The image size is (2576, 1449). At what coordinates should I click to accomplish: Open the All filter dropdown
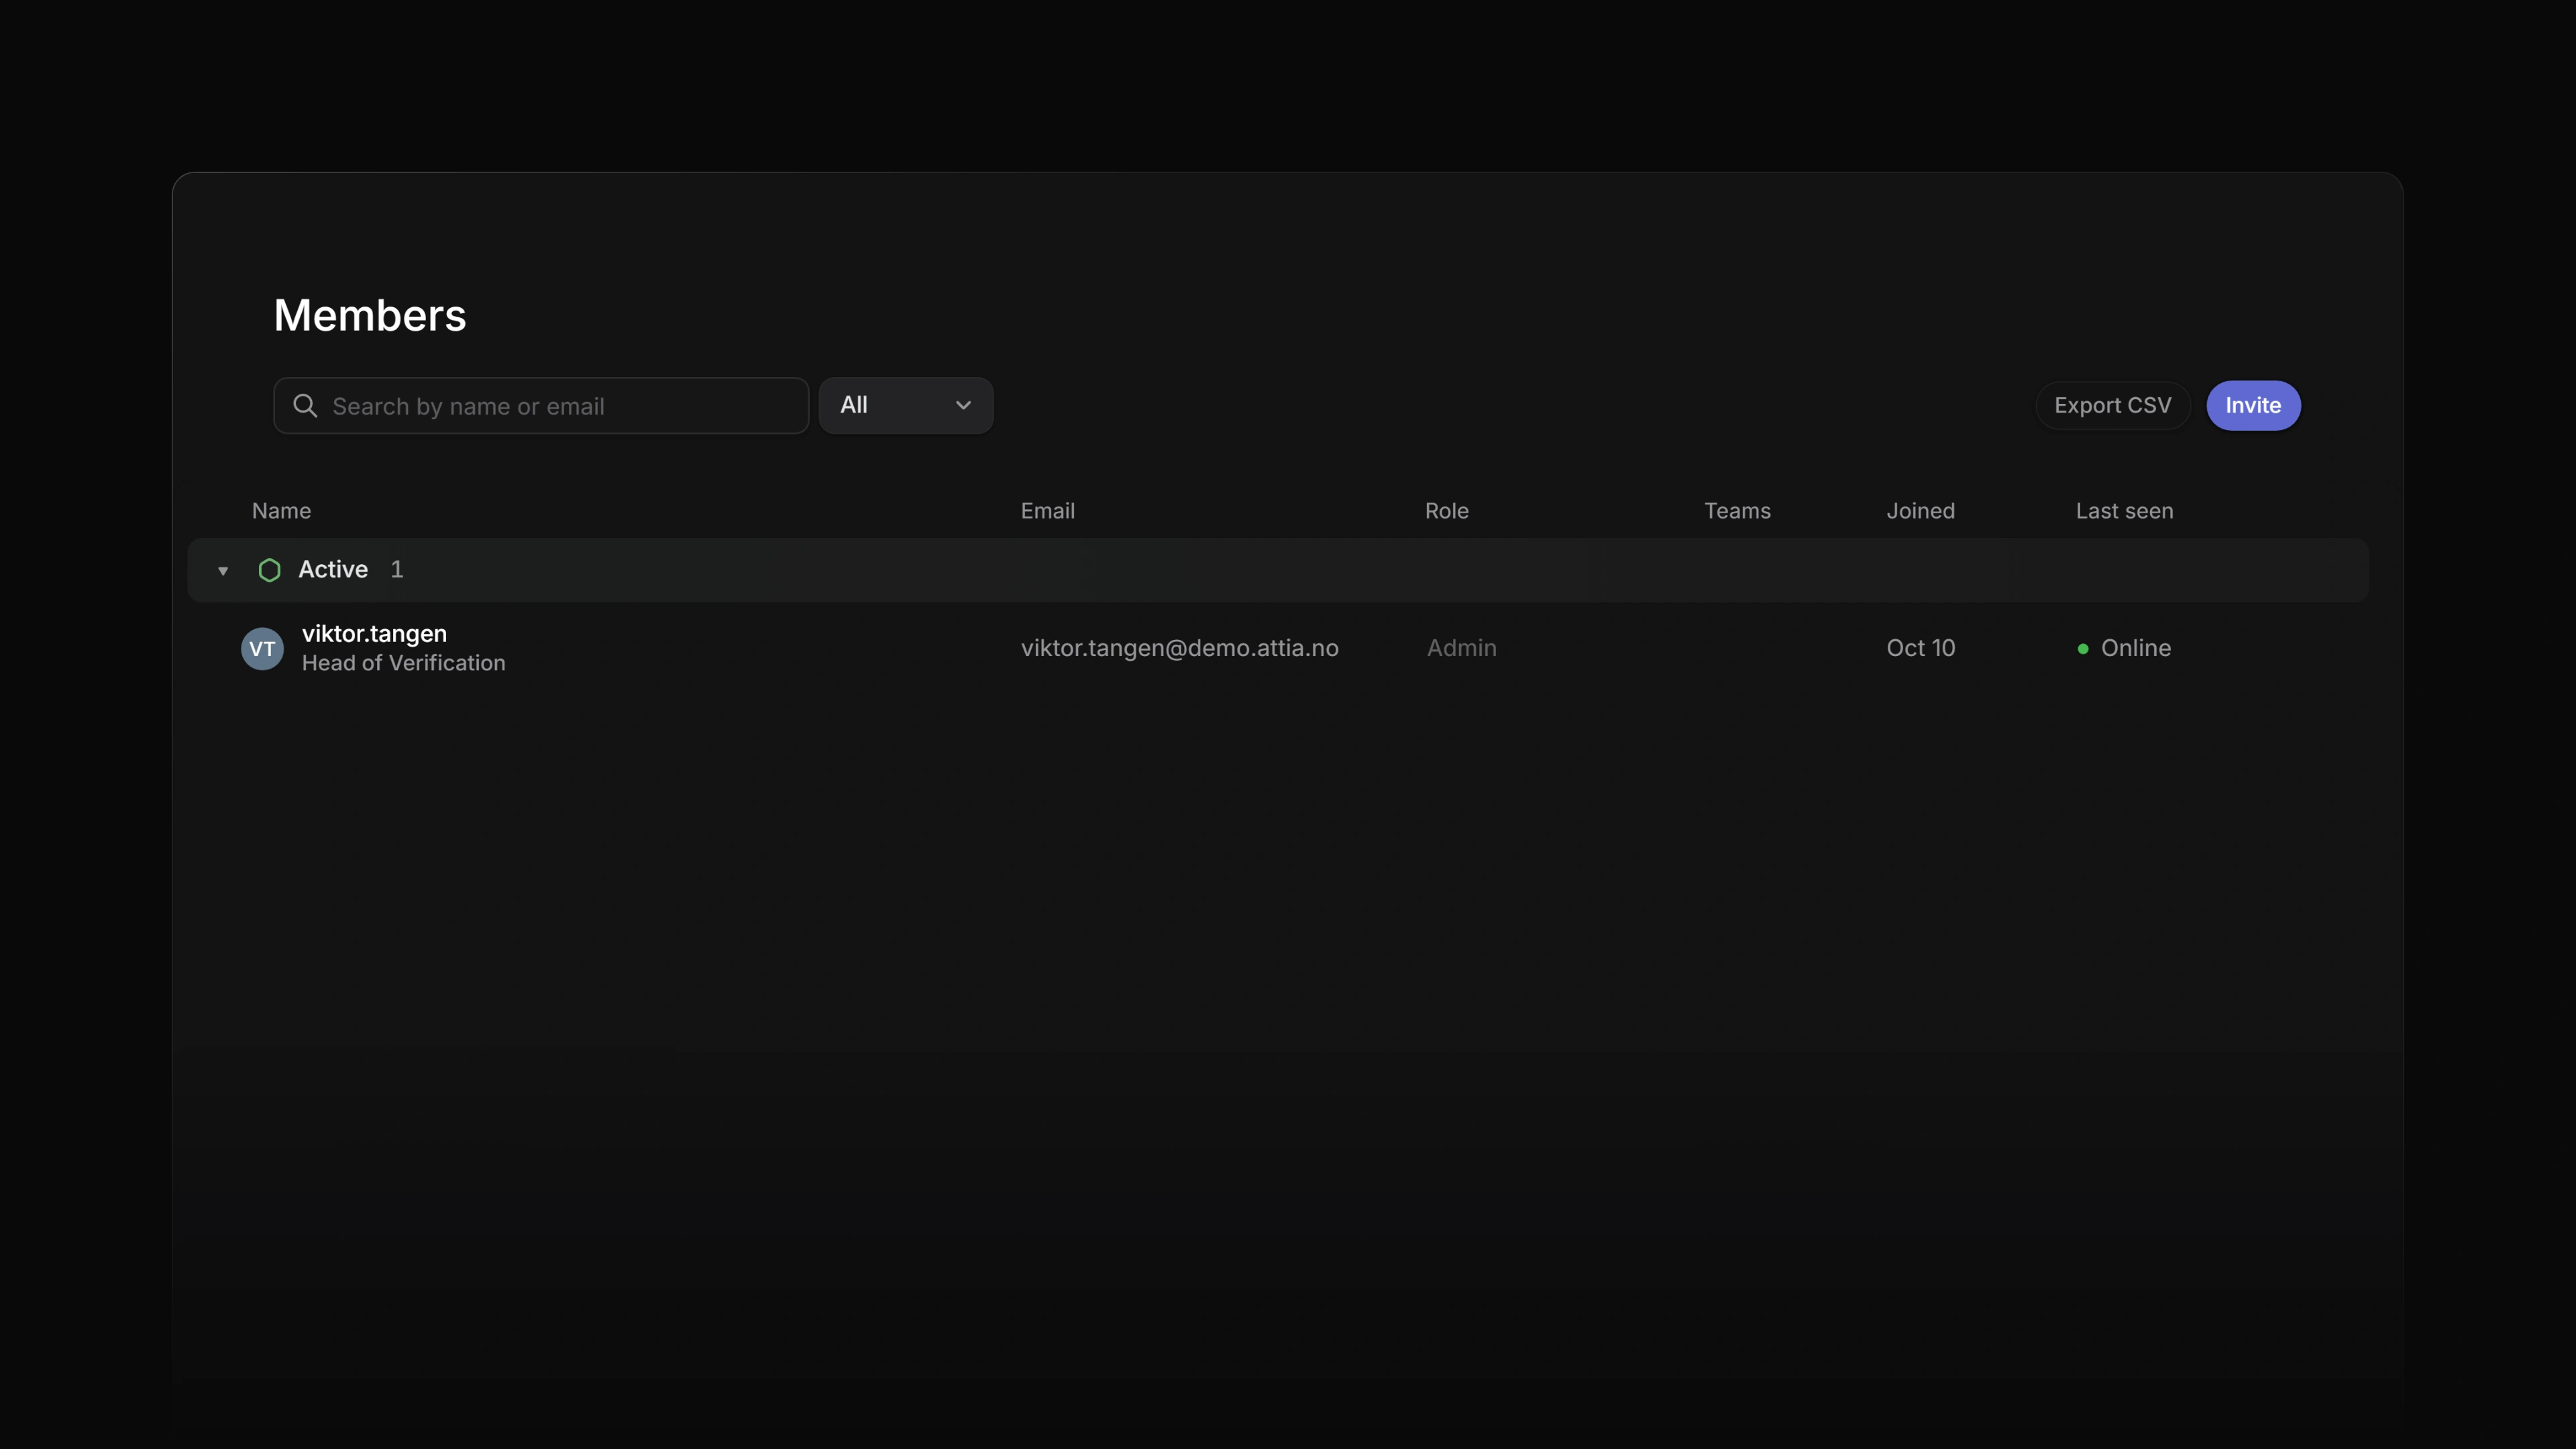point(906,405)
